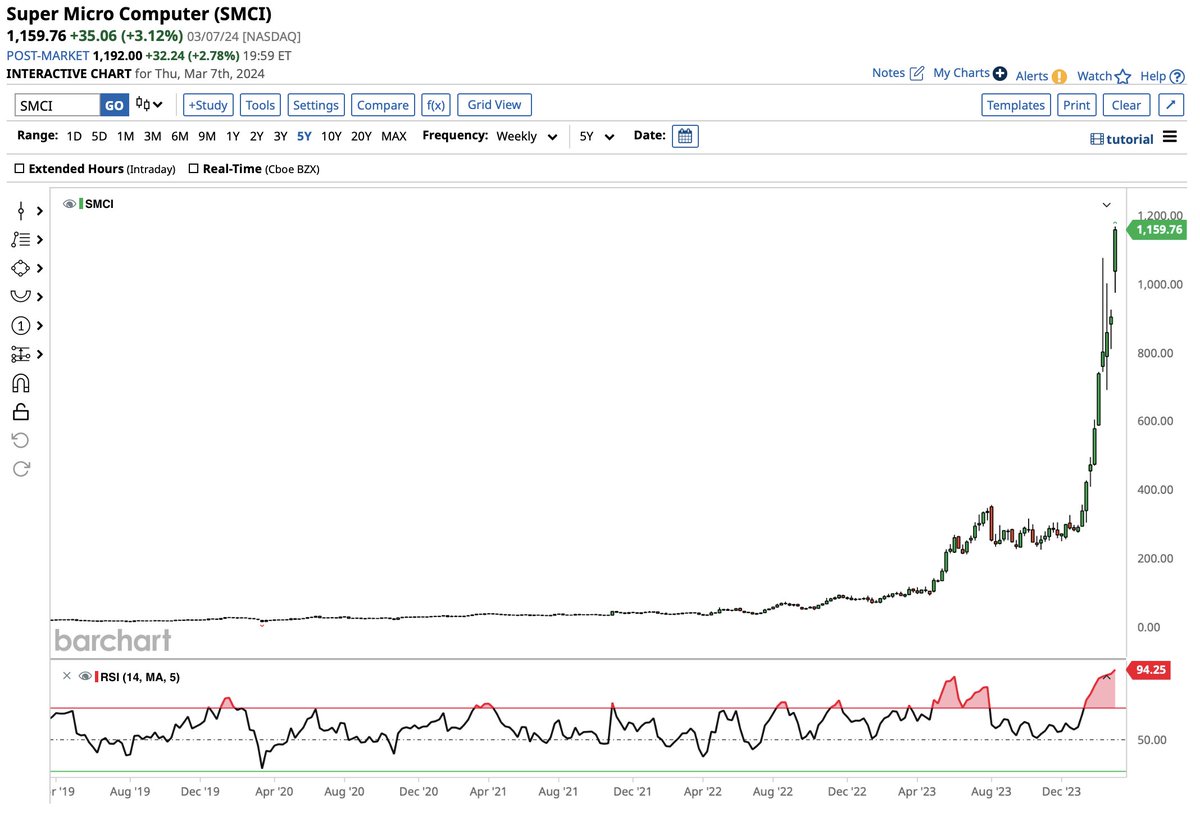
Task: Expand the measurement tool chevron
Action: click(x=39, y=354)
